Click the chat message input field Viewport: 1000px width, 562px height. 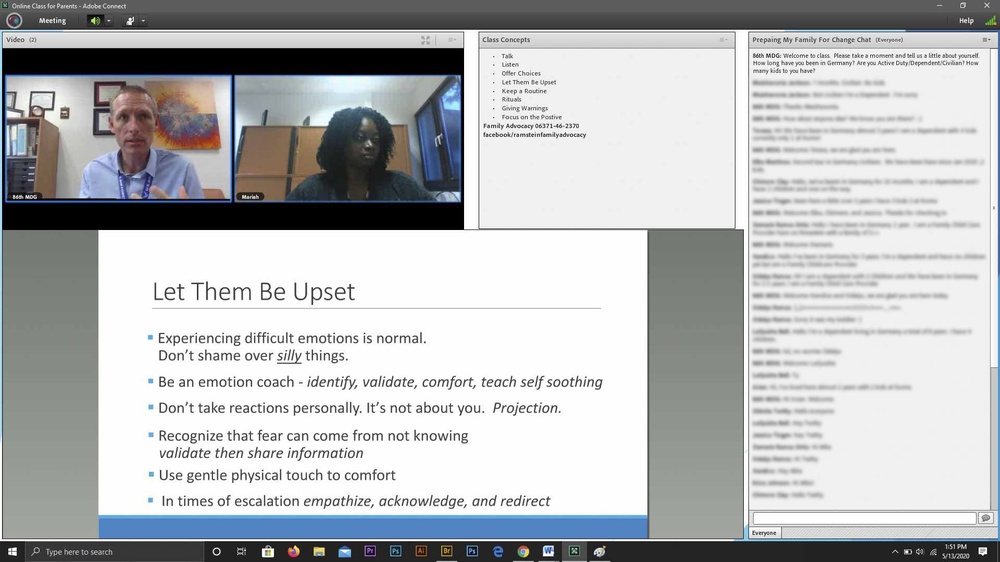click(x=864, y=518)
